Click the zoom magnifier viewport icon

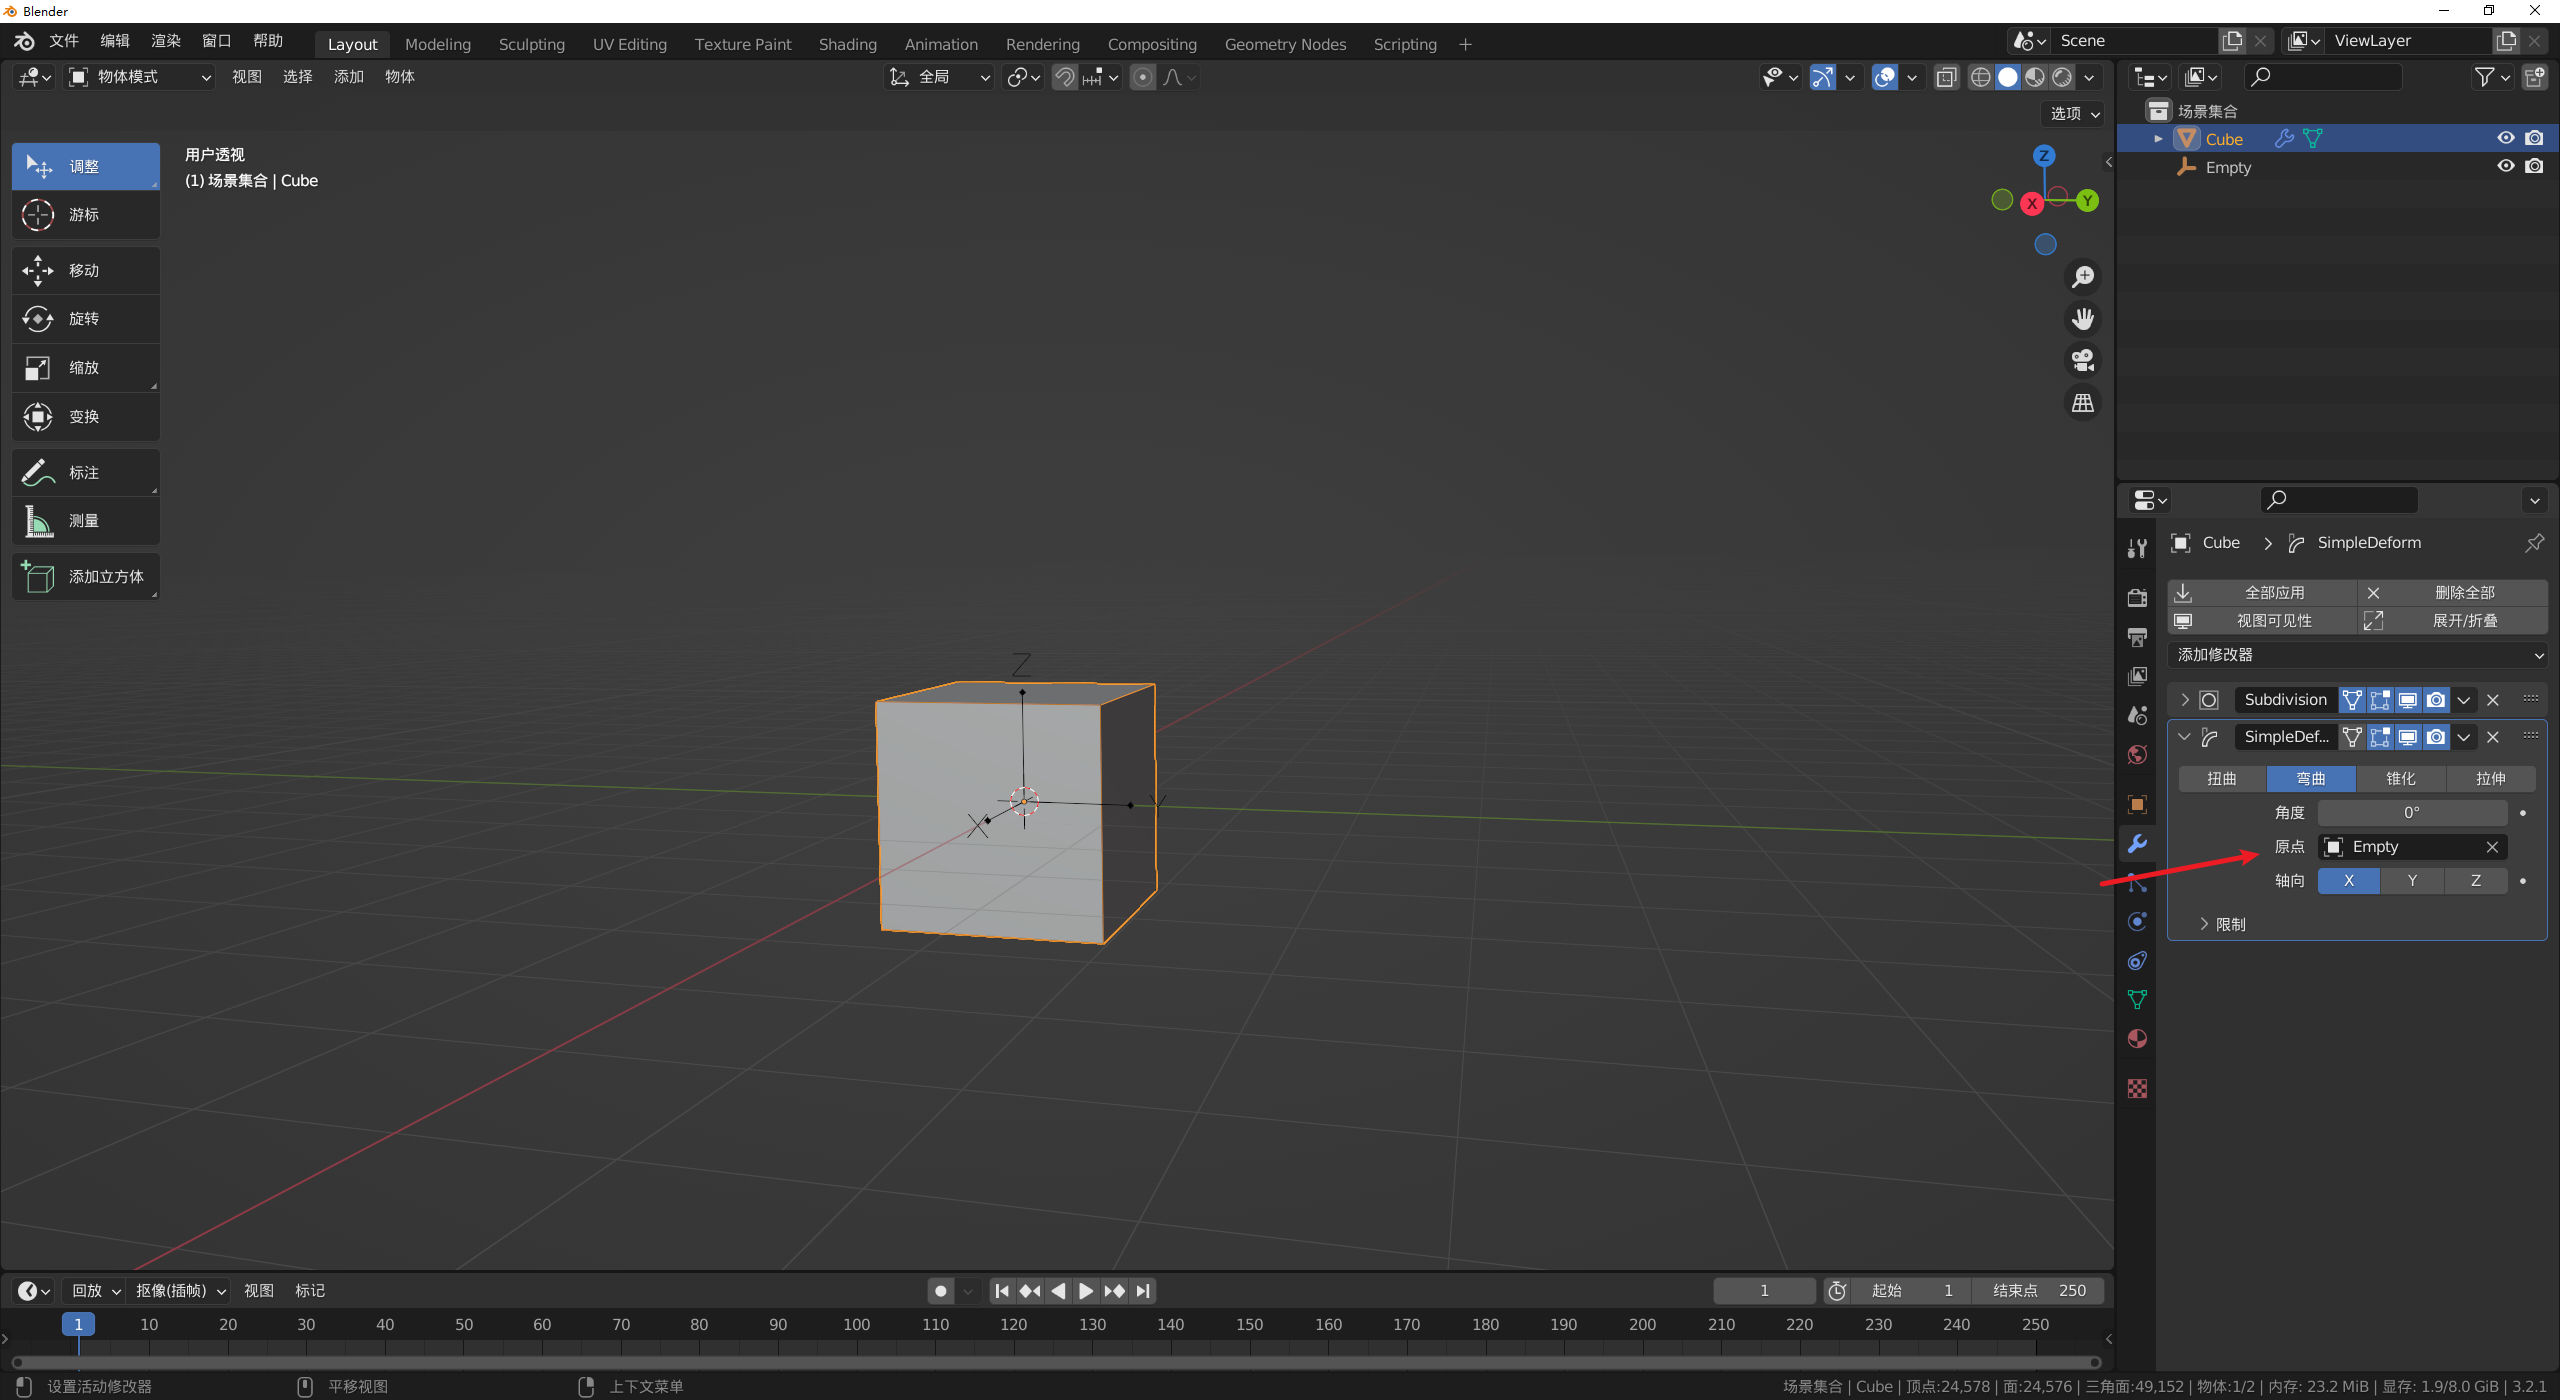click(x=2083, y=277)
